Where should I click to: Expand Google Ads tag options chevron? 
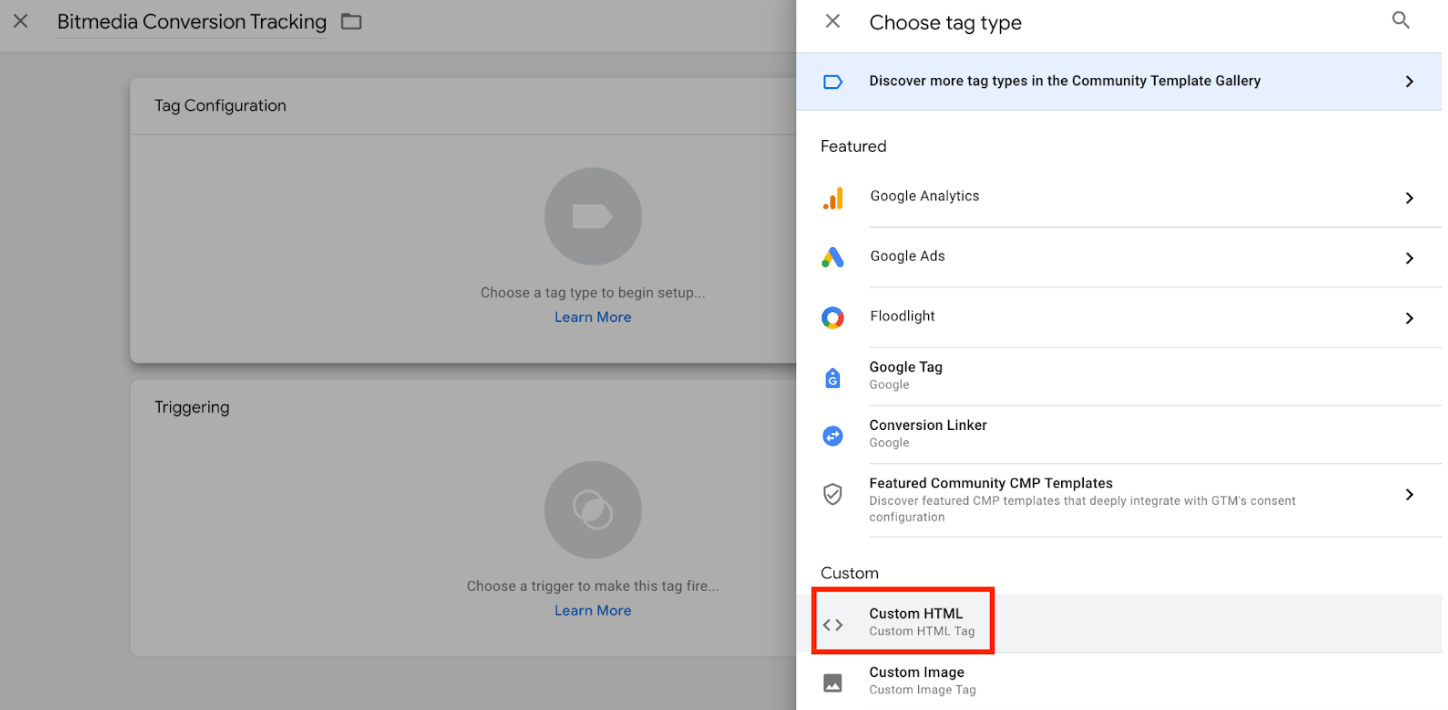pos(1409,258)
